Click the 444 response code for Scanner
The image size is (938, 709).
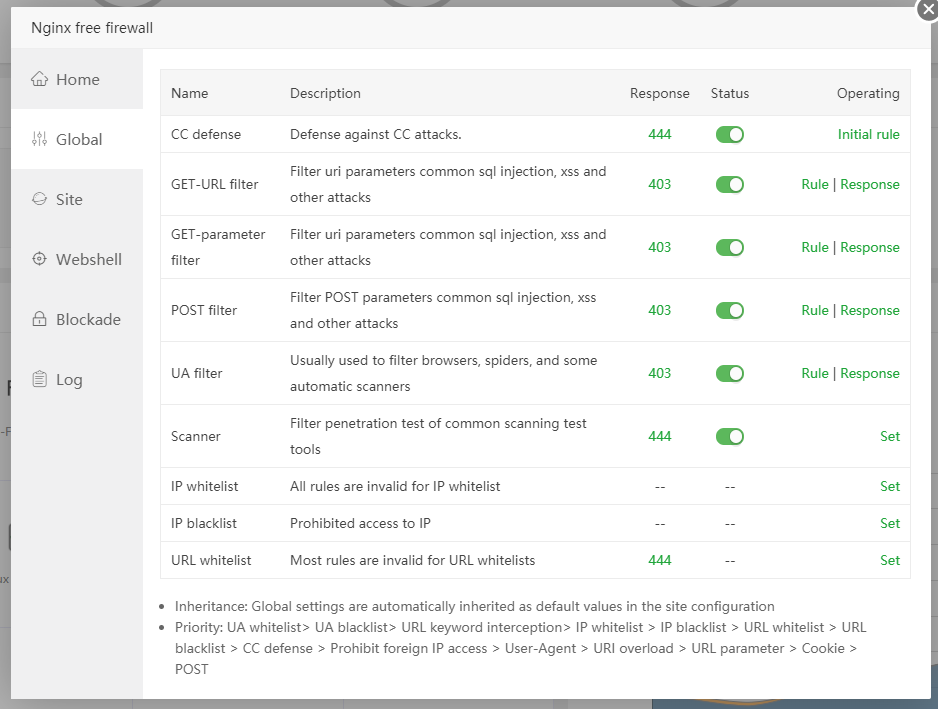(659, 436)
